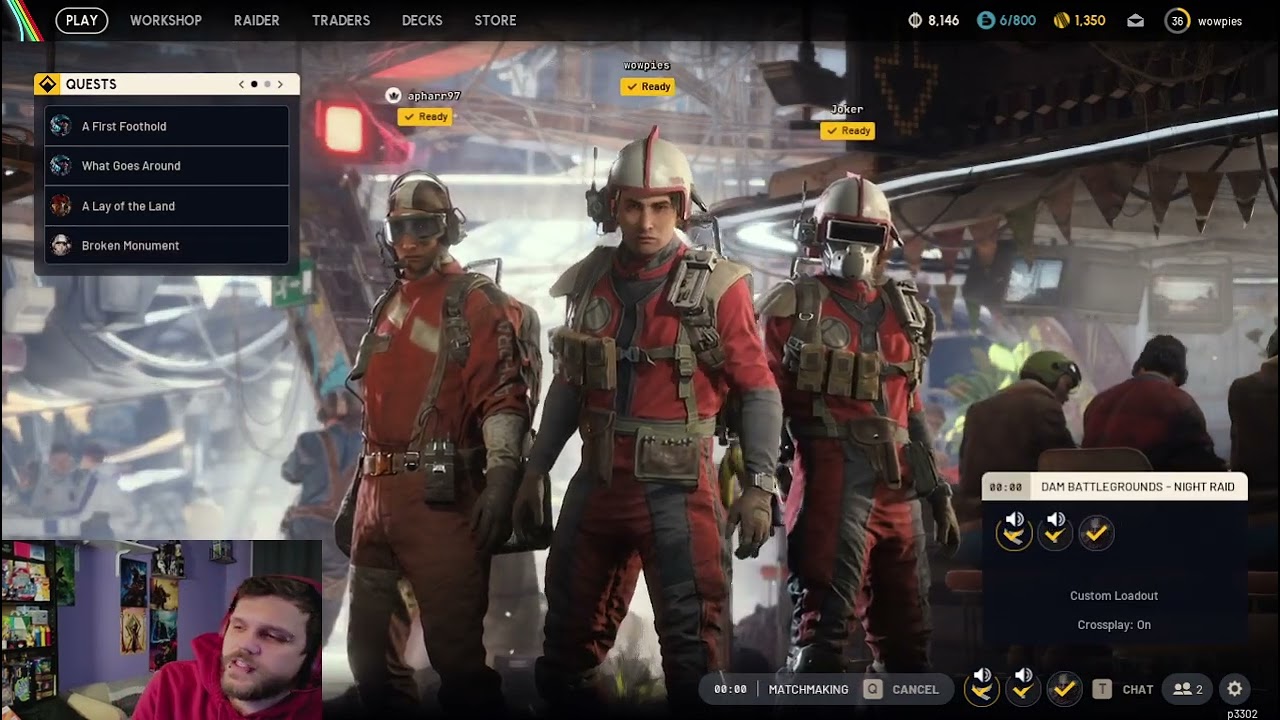
Task: Mute first squad member voice in bottom bar
Action: click(x=983, y=676)
